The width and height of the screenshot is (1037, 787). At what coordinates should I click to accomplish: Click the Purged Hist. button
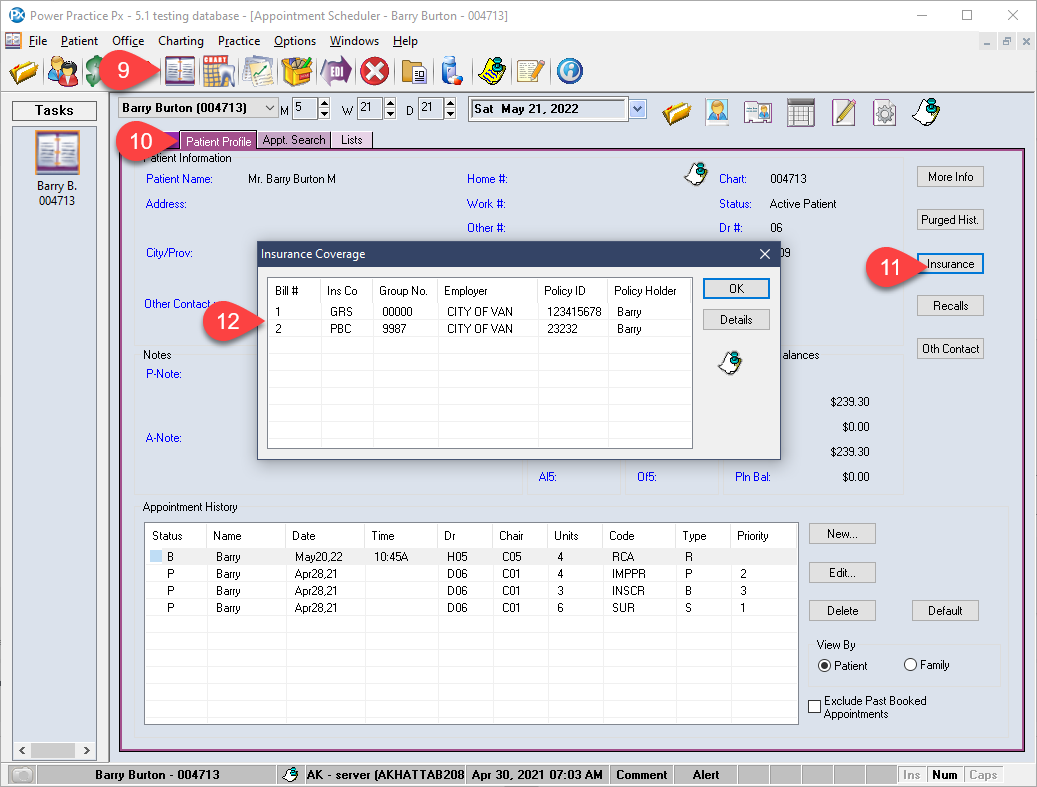(x=950, y=220)
